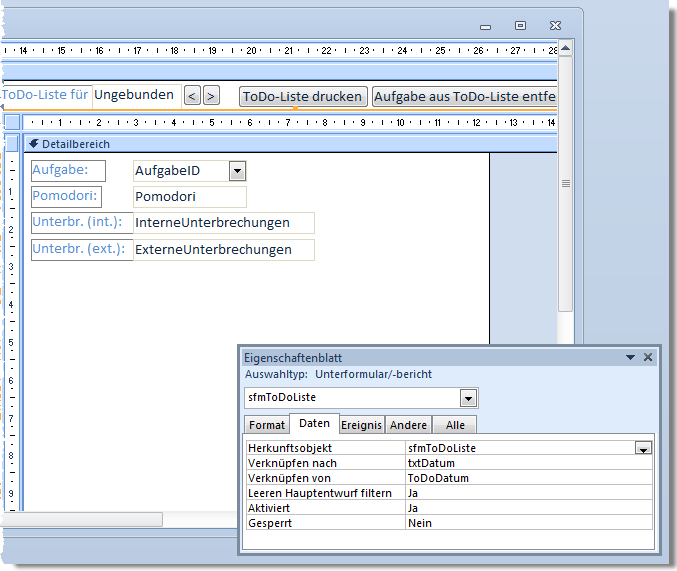Click the 'ToDo-Liste drucken' button
Image resolution: width=677 pixels, height=571 pixels.
coord(302,97)
